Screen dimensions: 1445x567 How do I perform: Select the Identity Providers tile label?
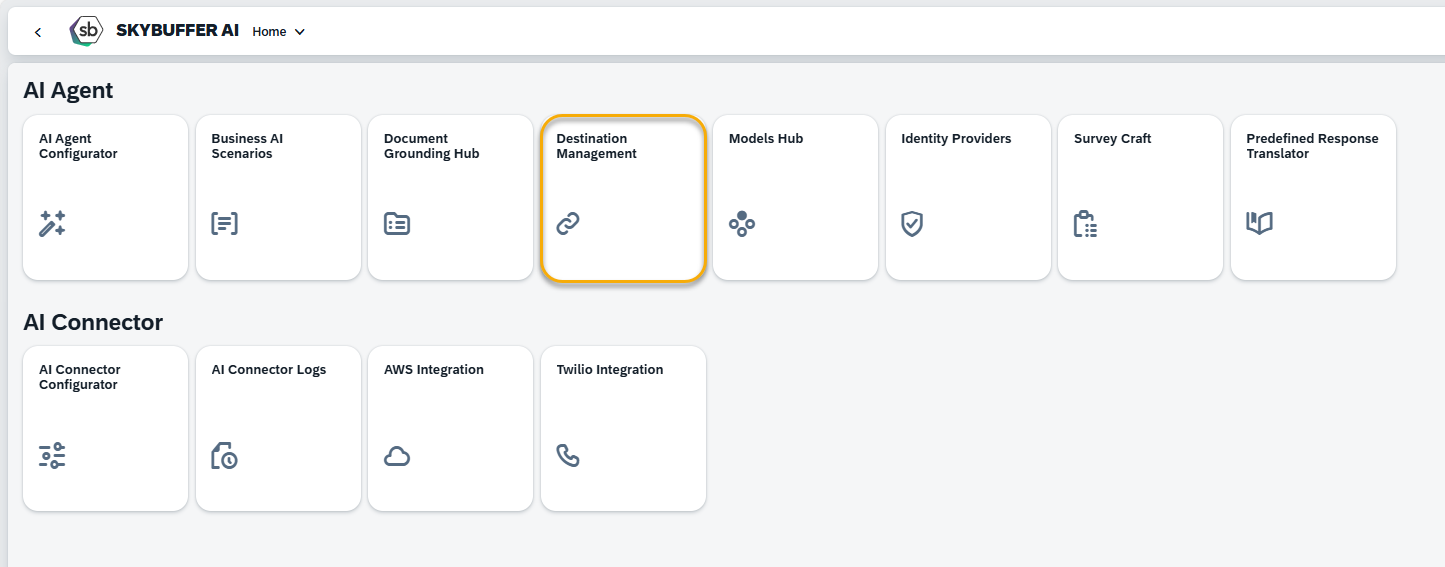pos(956,139)
